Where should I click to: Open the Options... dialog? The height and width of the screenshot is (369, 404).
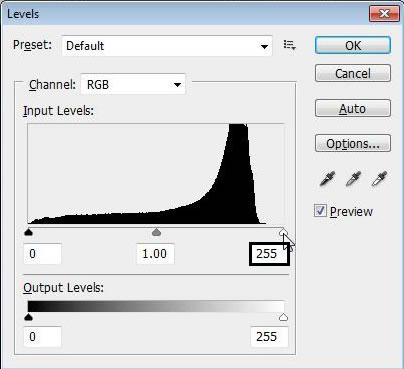[353, 143]
